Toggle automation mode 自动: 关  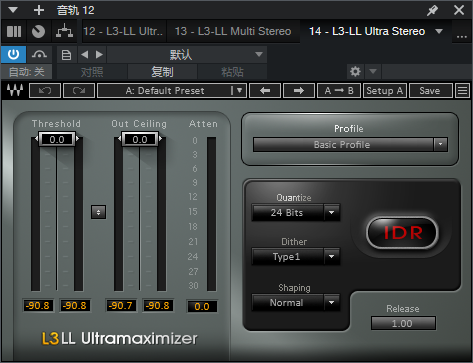[27, 72]
